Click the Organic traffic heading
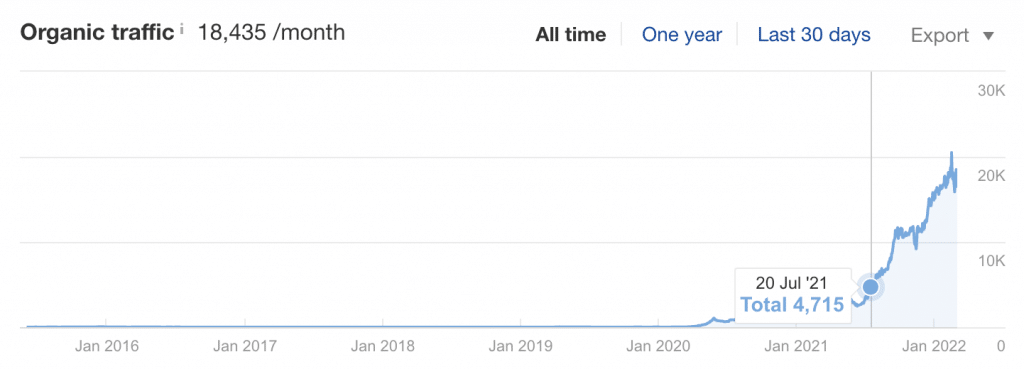The height and width of the screenshot is (369, 1024). coord(98,33)
